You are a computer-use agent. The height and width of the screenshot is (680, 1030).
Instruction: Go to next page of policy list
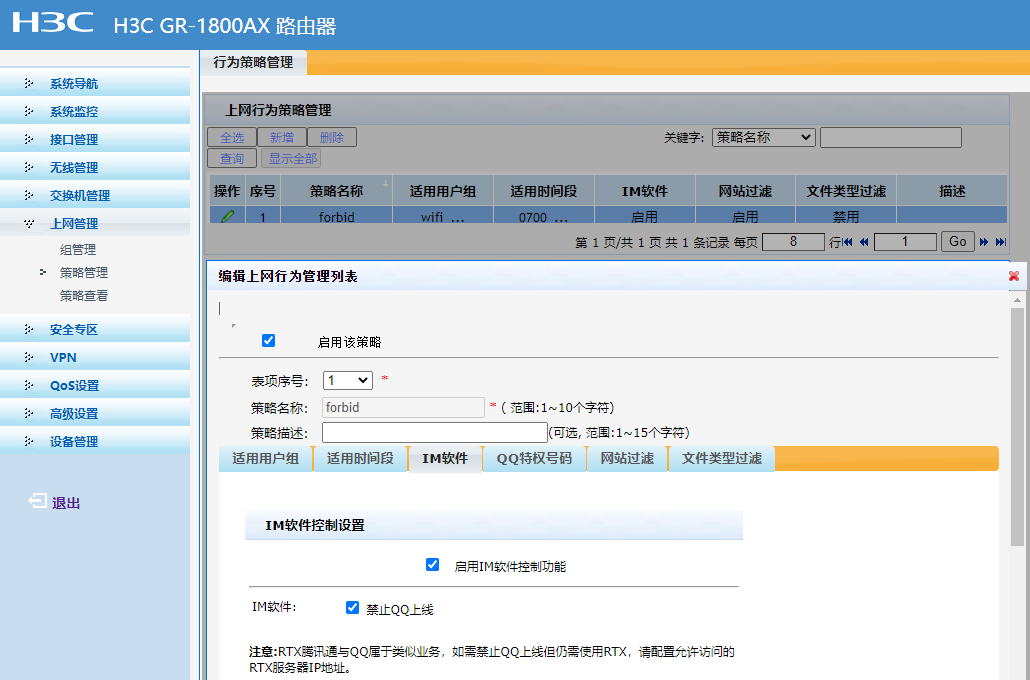click(x=984, y=242)
